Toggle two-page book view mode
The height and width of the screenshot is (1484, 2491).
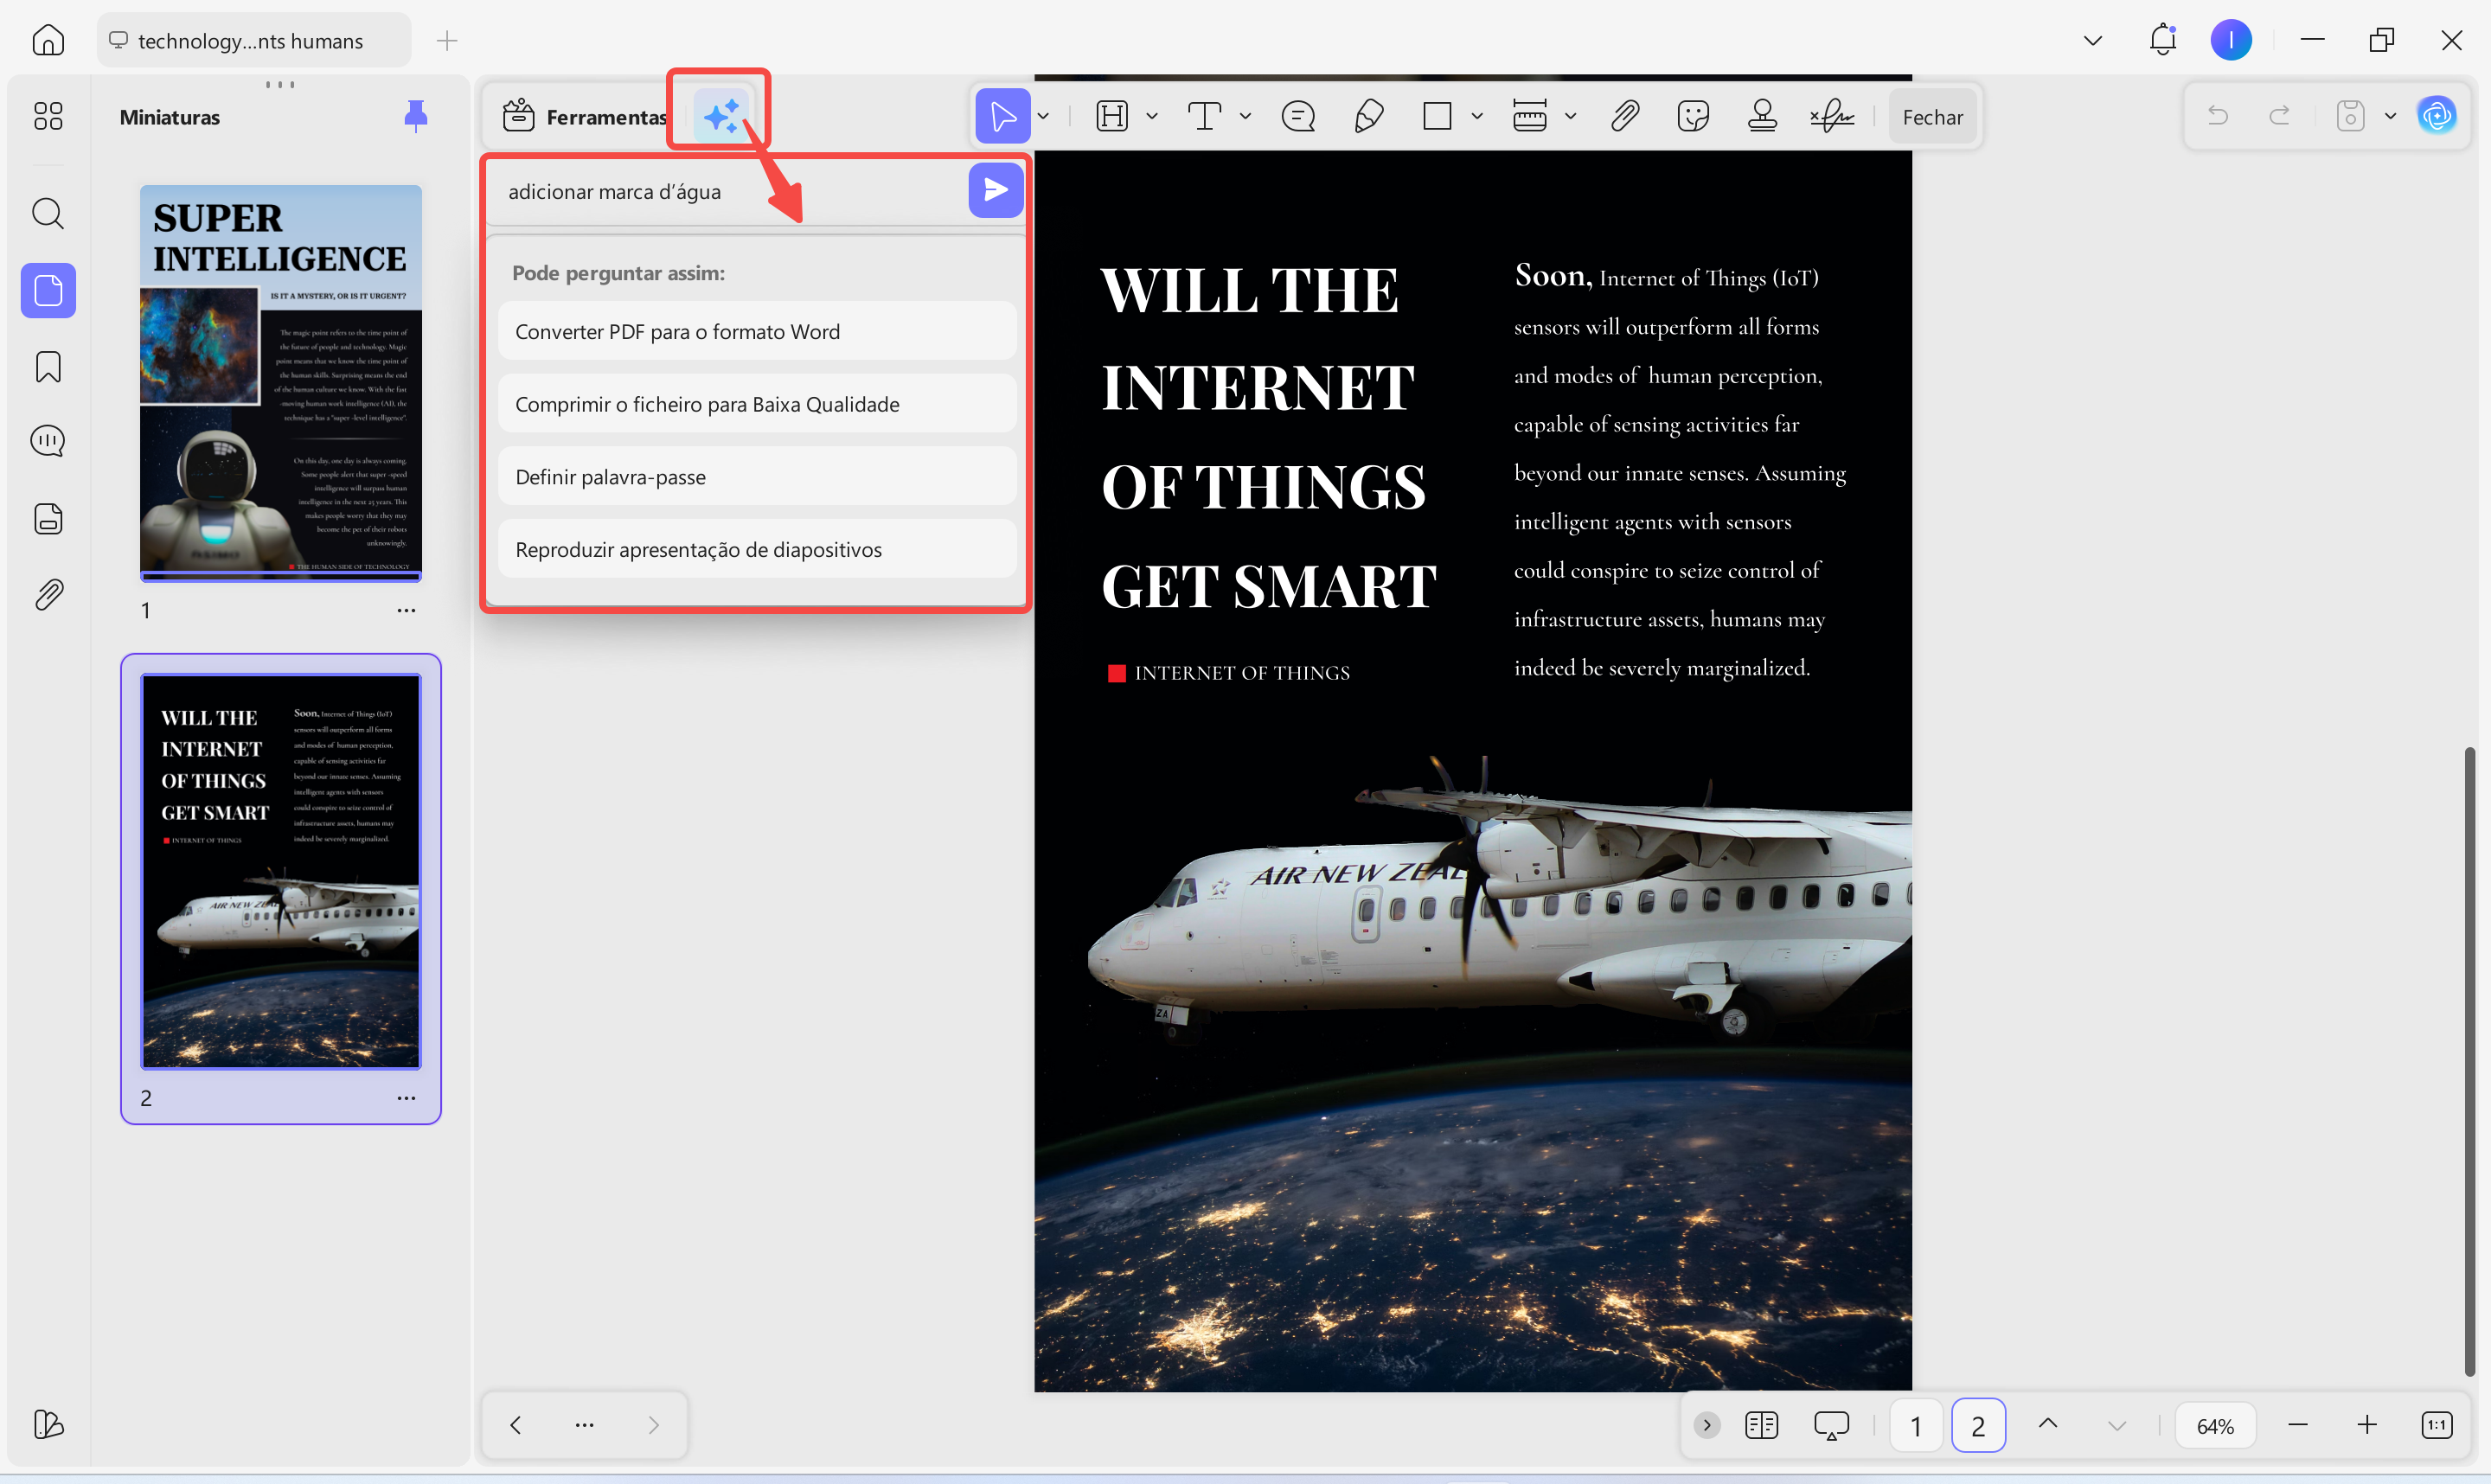1761,1425
